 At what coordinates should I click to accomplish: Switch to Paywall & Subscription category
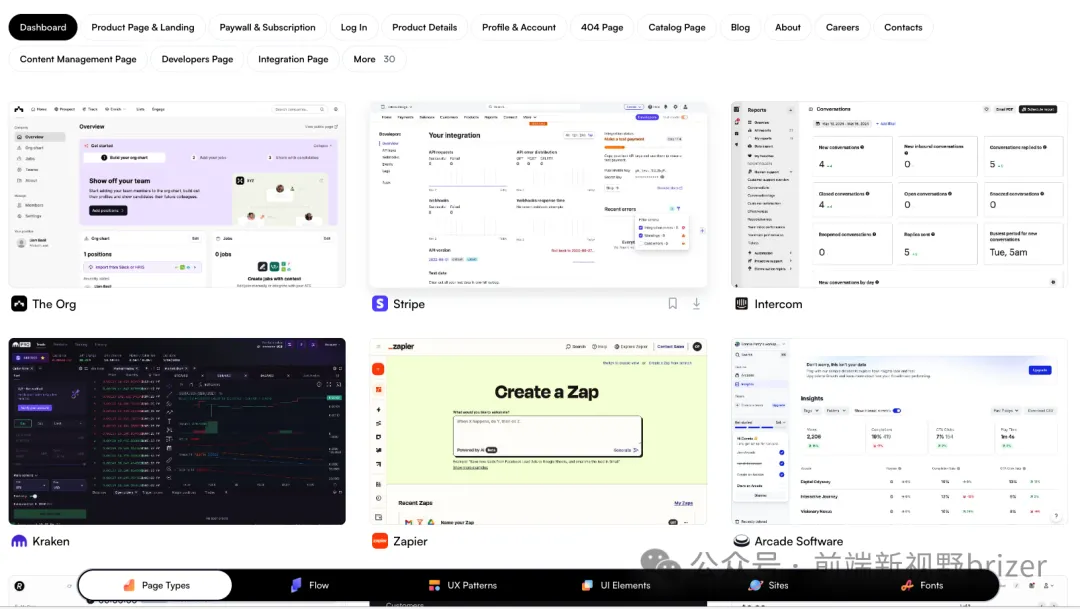pyautogui.click(x=267, y=27)
